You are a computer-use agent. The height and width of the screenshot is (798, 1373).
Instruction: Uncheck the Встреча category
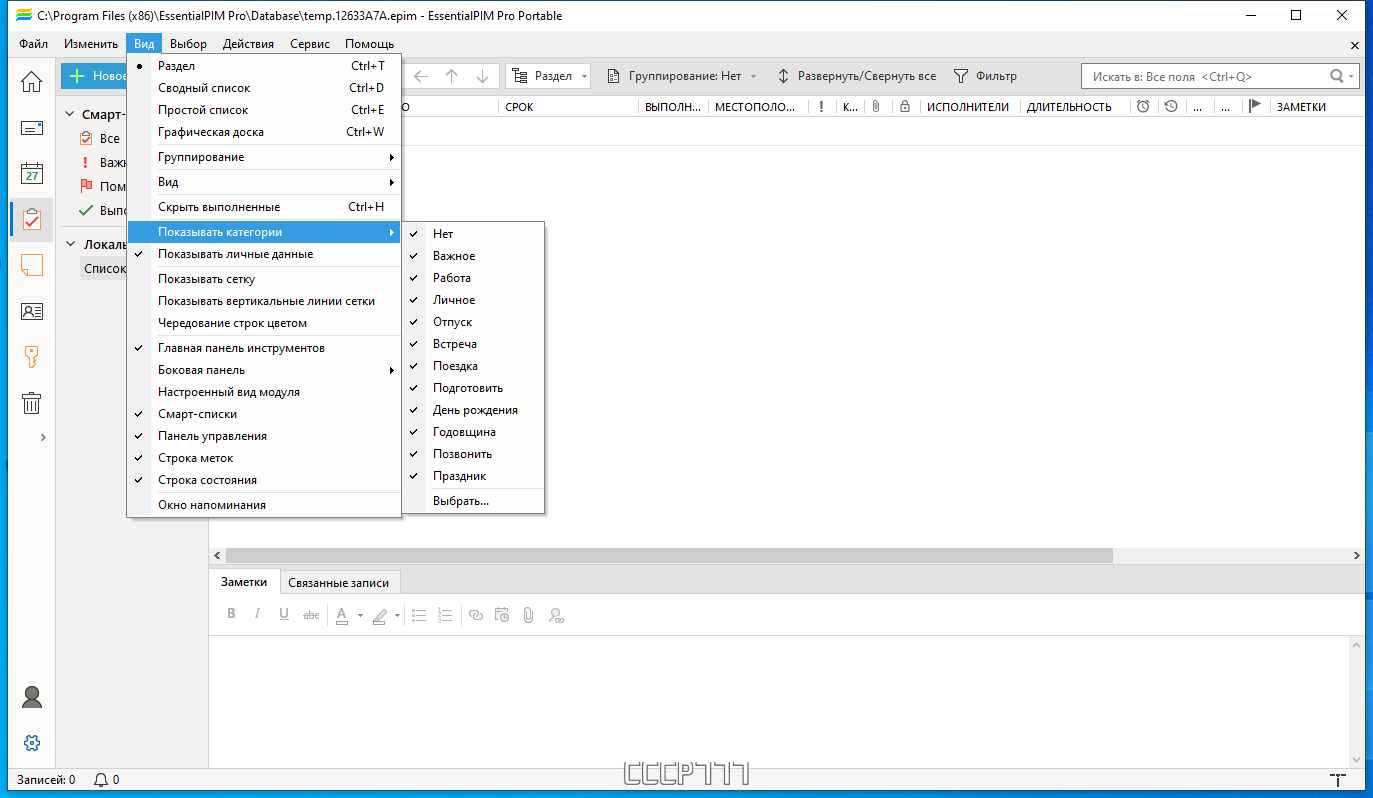tap(474, 344)
